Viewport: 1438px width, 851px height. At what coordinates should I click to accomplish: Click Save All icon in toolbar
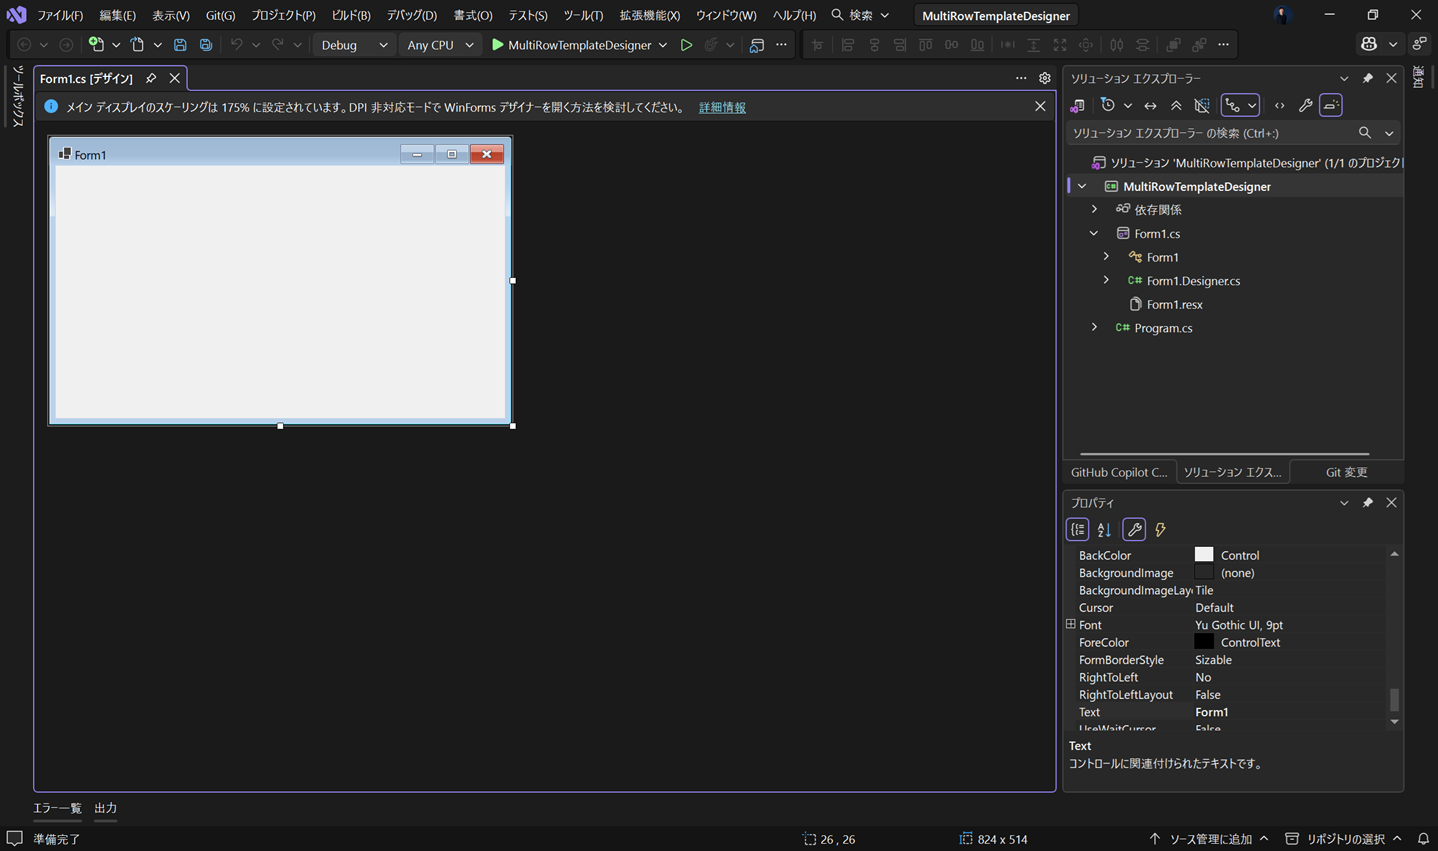tap(206, 45)
